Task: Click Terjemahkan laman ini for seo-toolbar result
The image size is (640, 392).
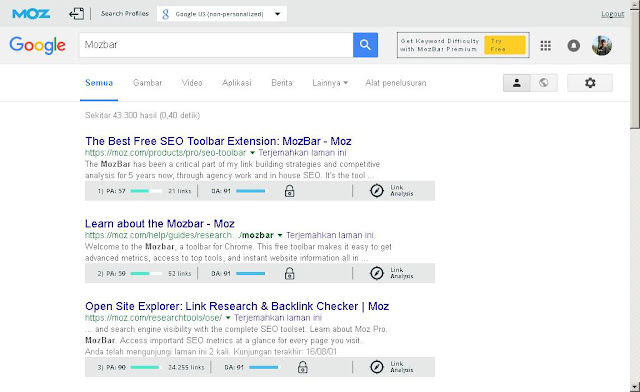Action: tap(302, 153)
